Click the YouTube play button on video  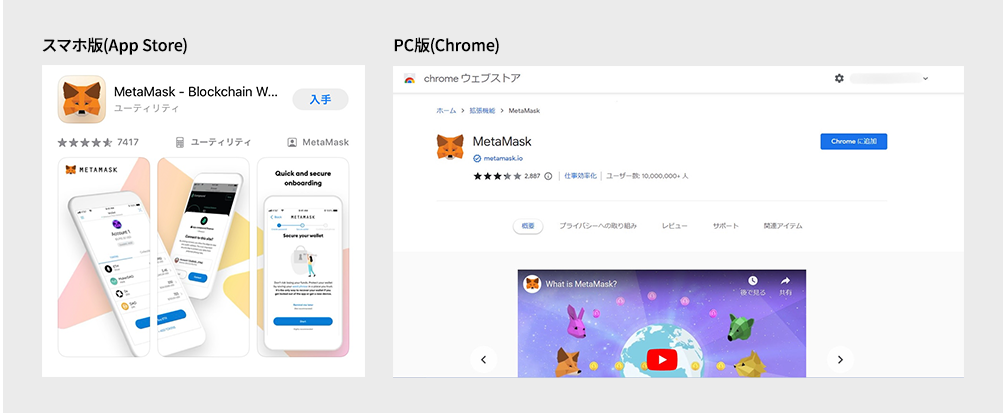coord(660,358)
